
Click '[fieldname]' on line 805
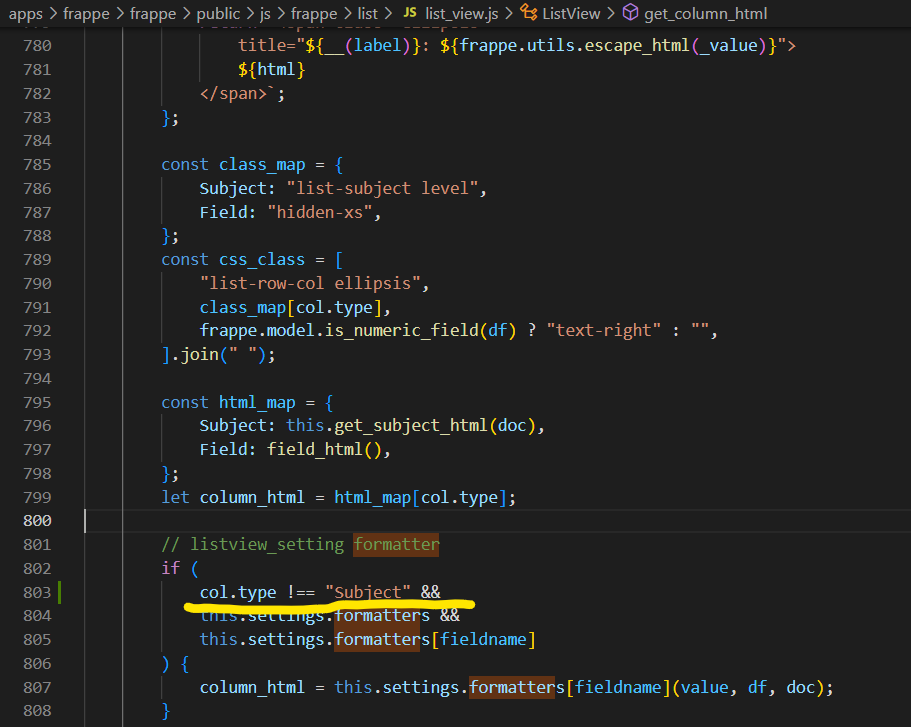(x=483, y=640)
